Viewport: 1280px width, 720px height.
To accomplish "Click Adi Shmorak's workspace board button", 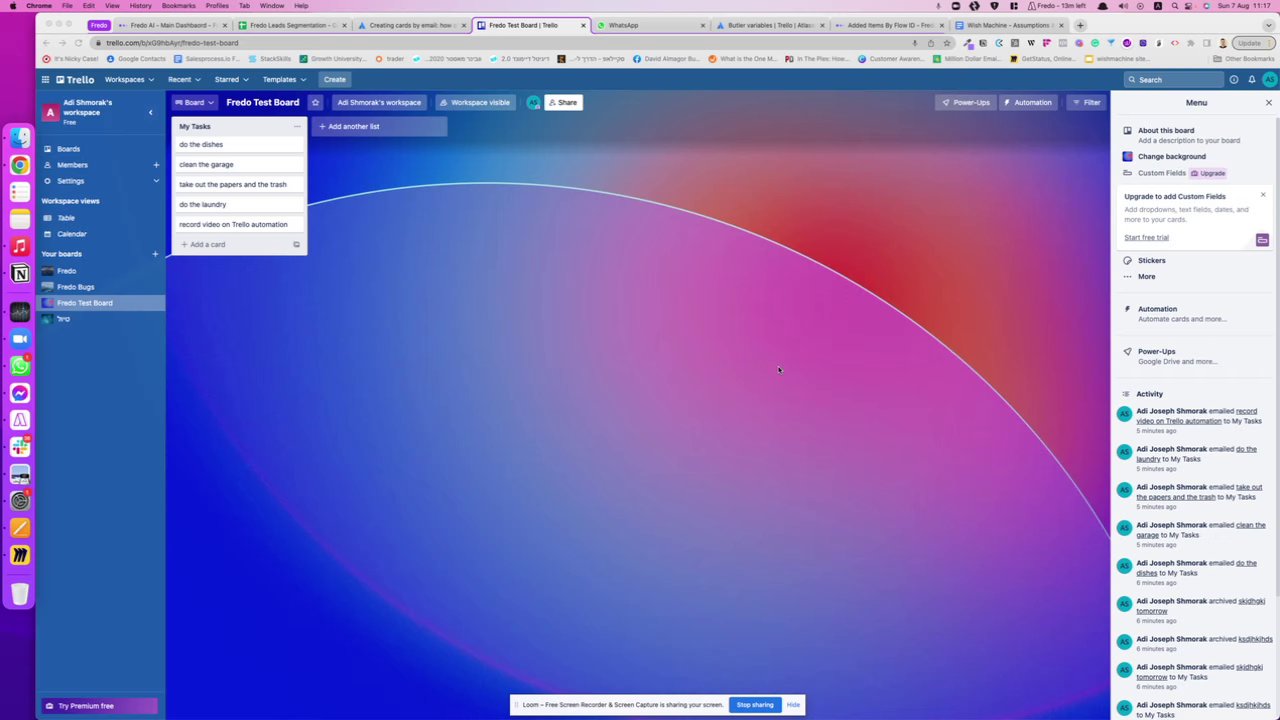I will [379, 102].
